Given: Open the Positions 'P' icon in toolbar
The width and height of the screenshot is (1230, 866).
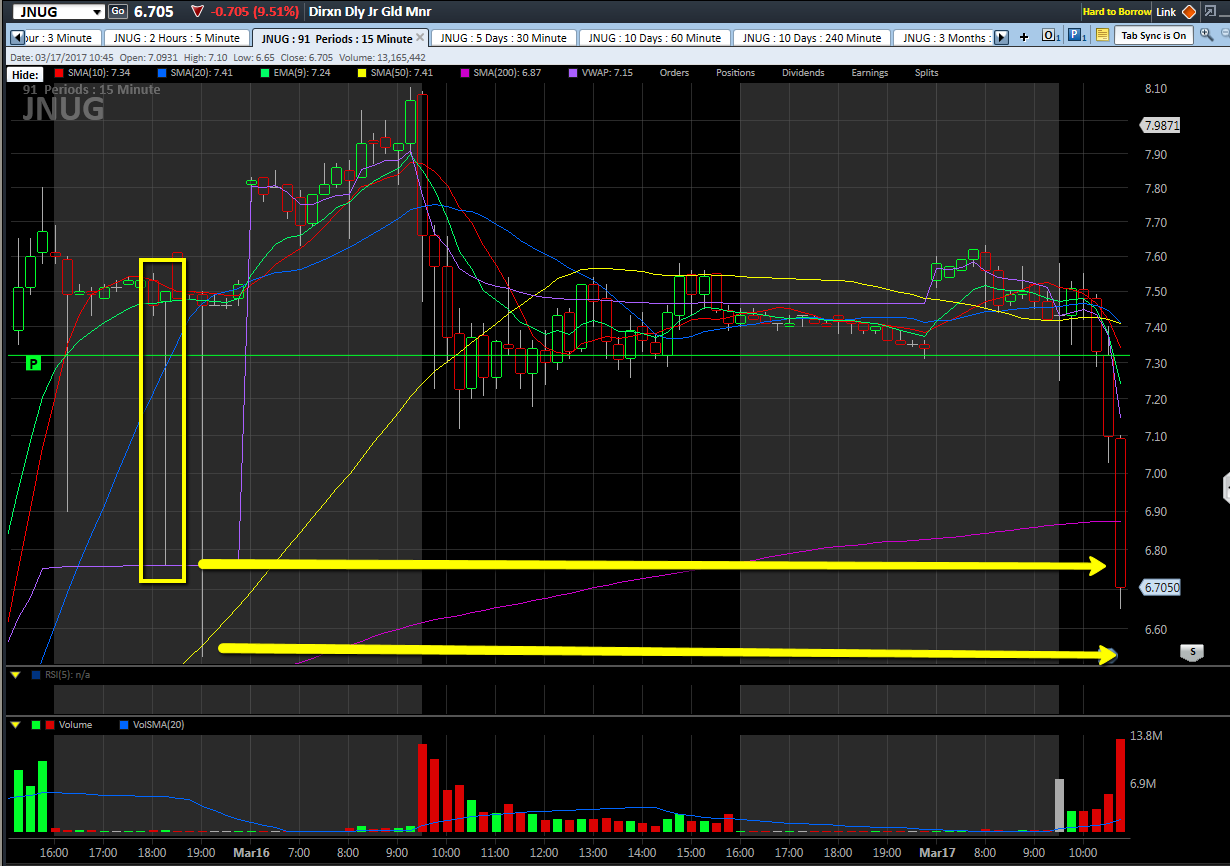Looking at the screenshot, I should pos(1076,36).
